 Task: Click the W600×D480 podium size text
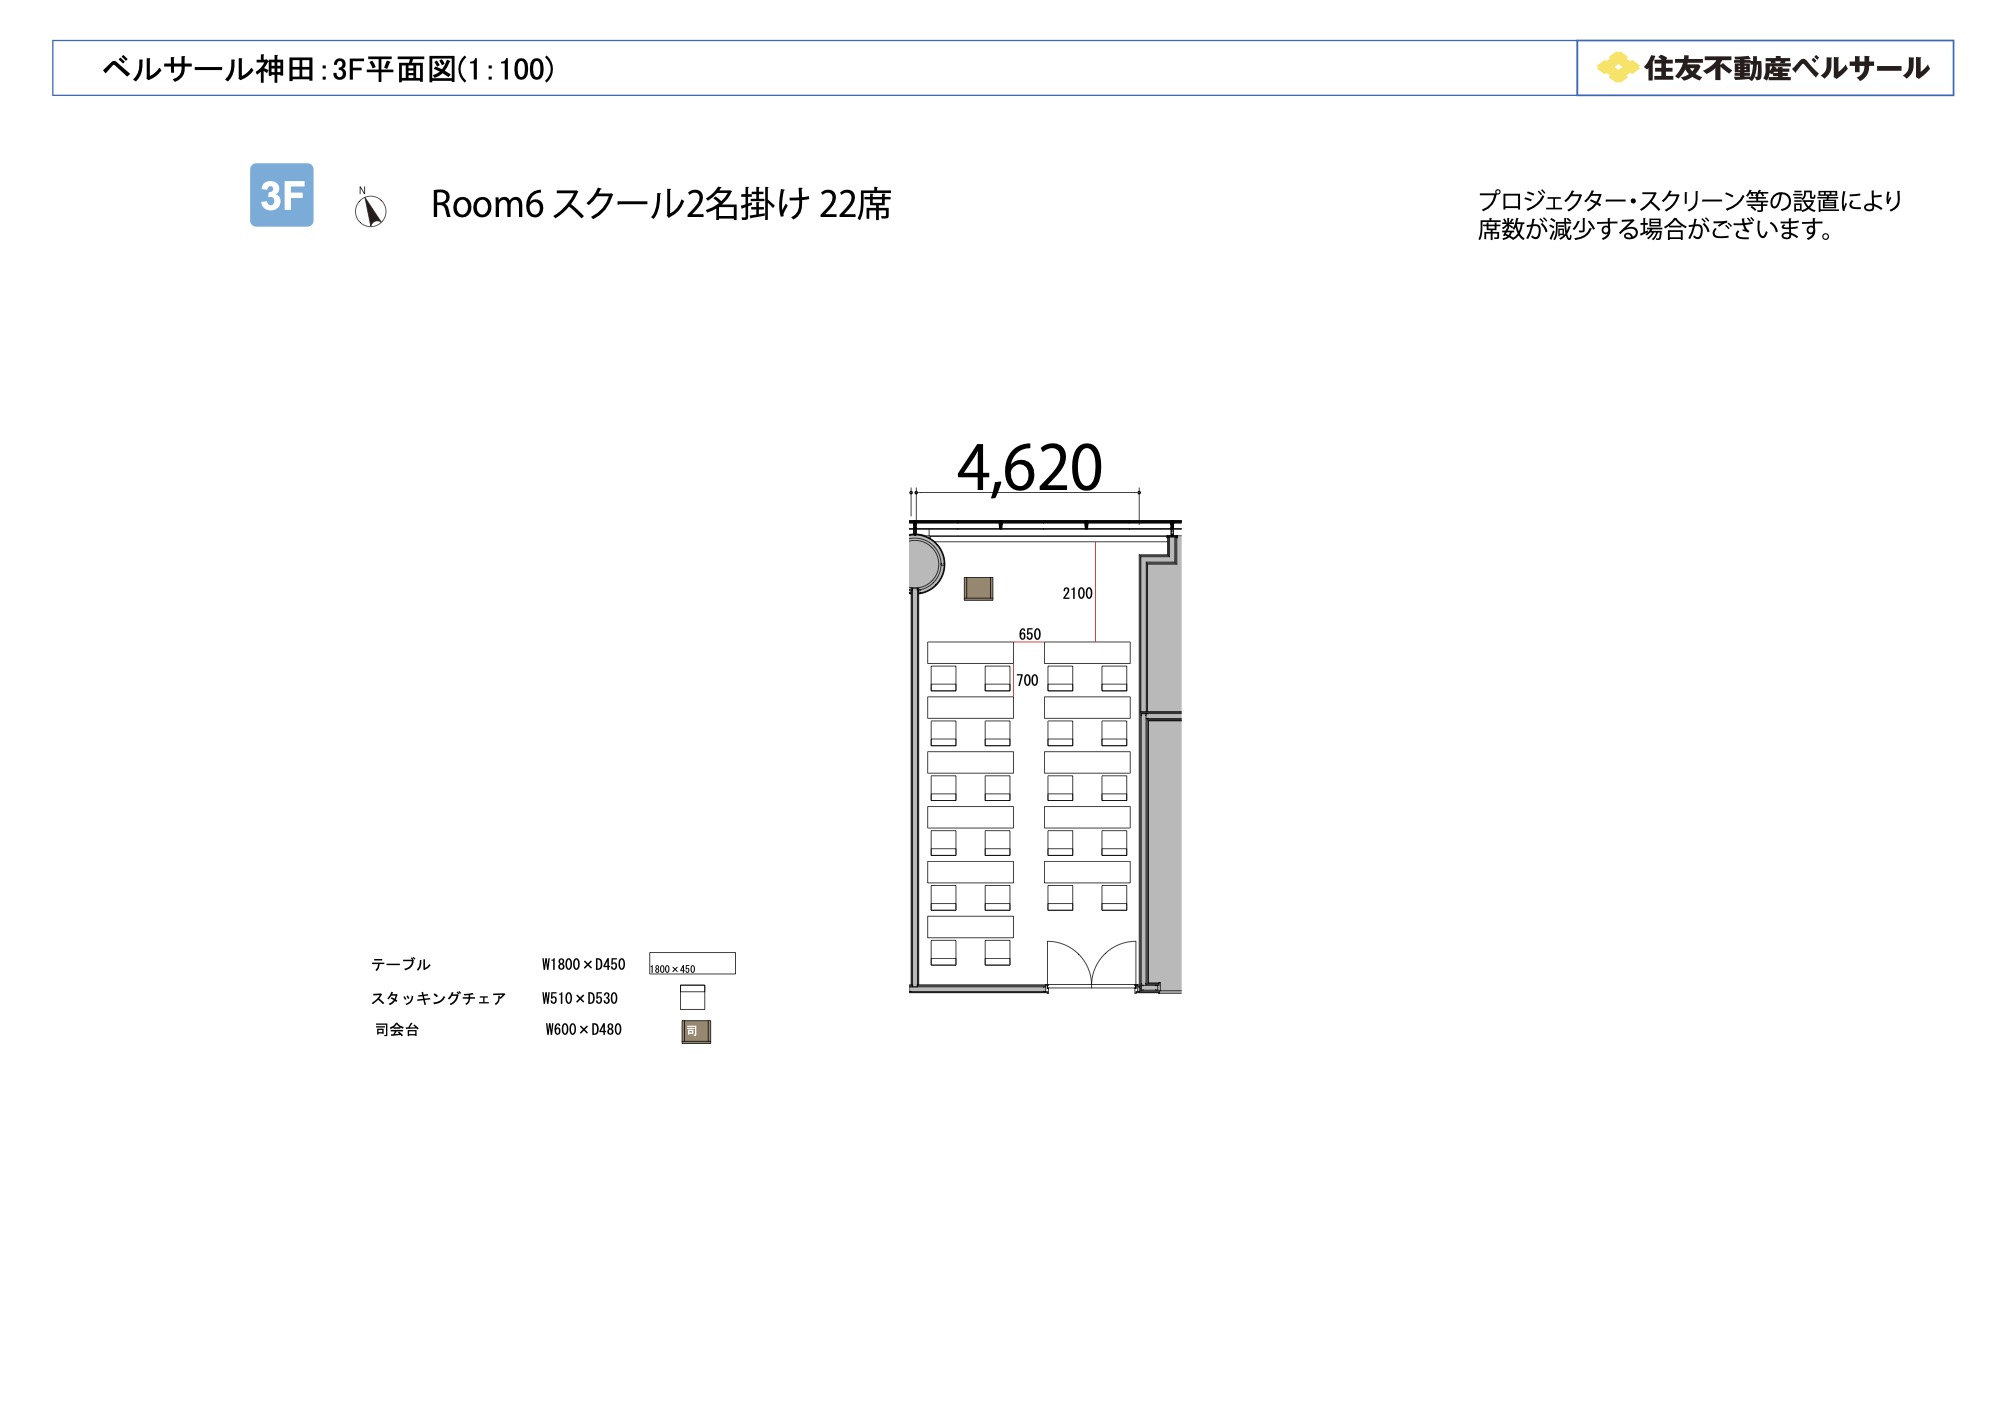tap(584, 1029)
